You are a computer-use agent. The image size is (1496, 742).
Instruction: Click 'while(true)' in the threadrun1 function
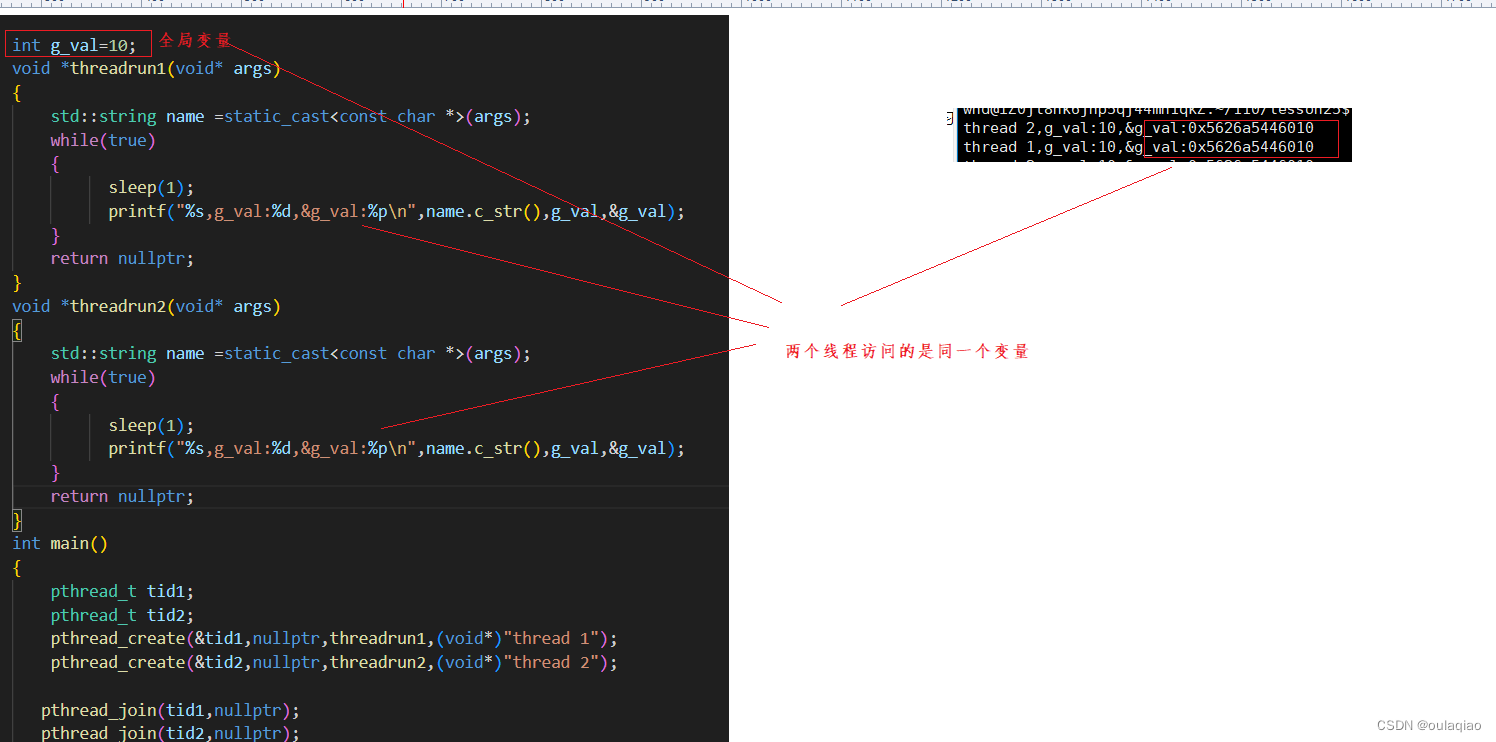tap(103, 140)
